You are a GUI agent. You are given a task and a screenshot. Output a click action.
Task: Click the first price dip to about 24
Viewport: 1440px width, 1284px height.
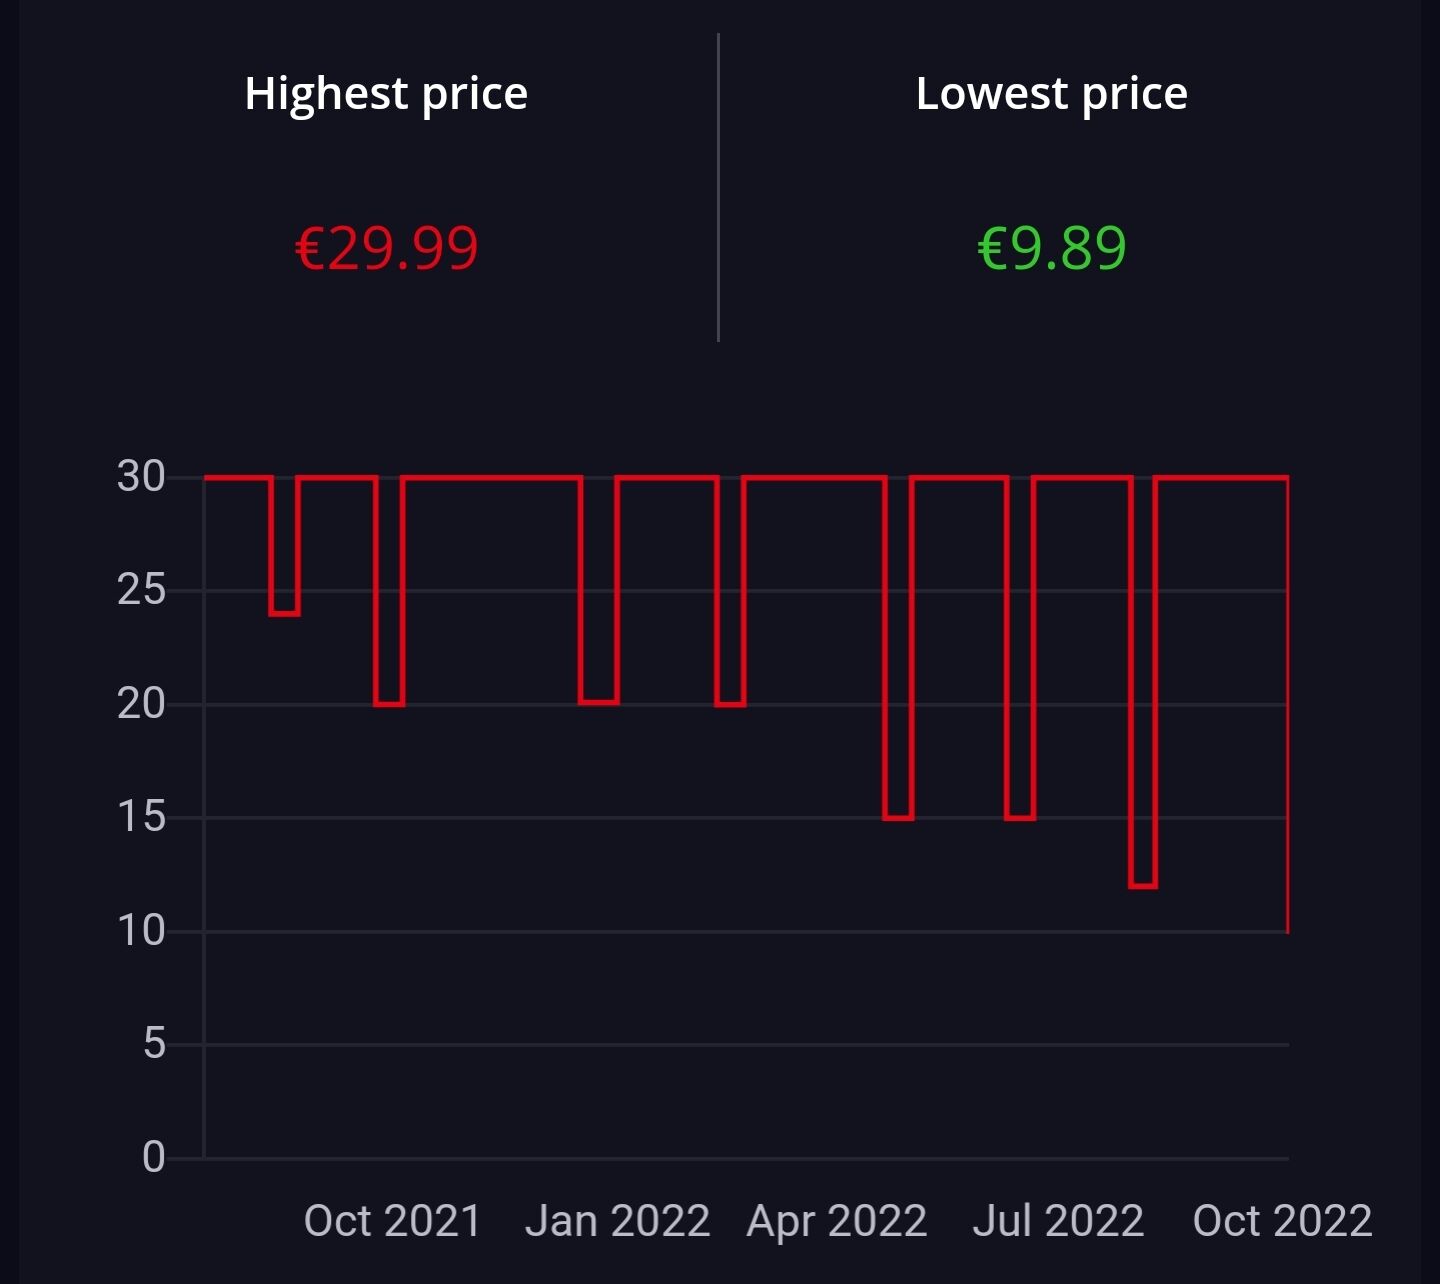click(284, 613)
